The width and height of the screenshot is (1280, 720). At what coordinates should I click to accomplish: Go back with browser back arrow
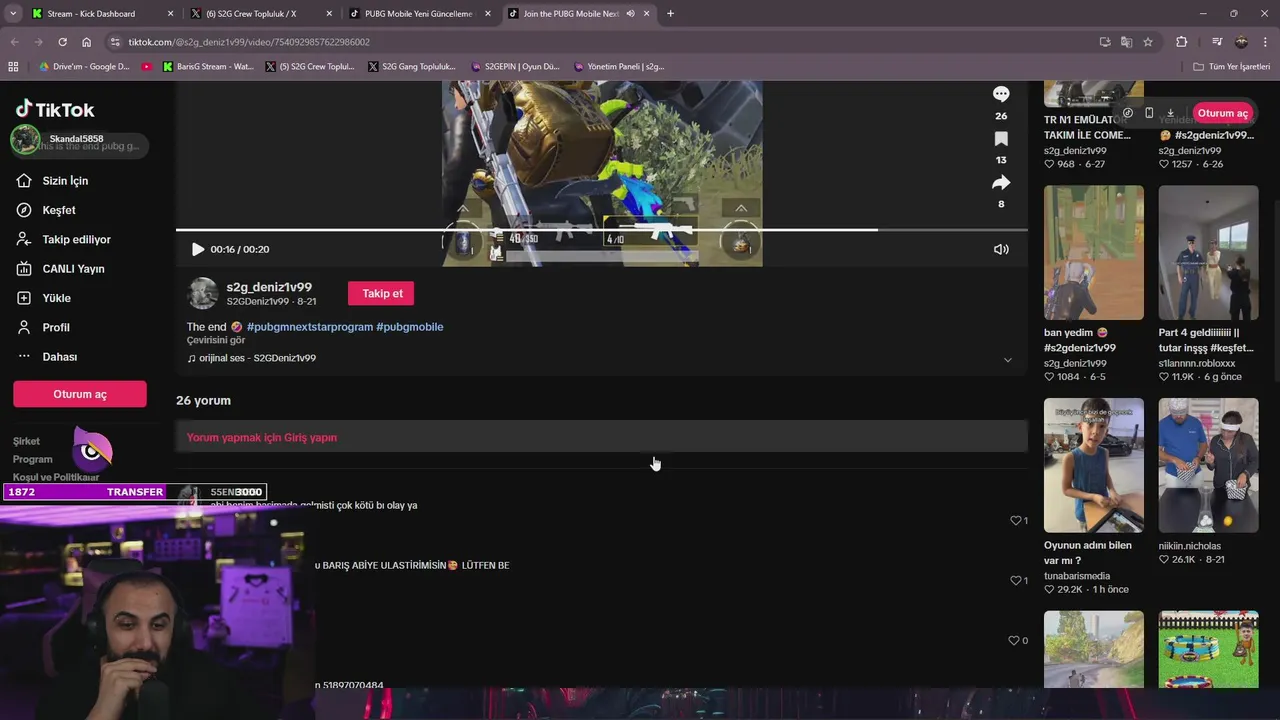[13, 42]
